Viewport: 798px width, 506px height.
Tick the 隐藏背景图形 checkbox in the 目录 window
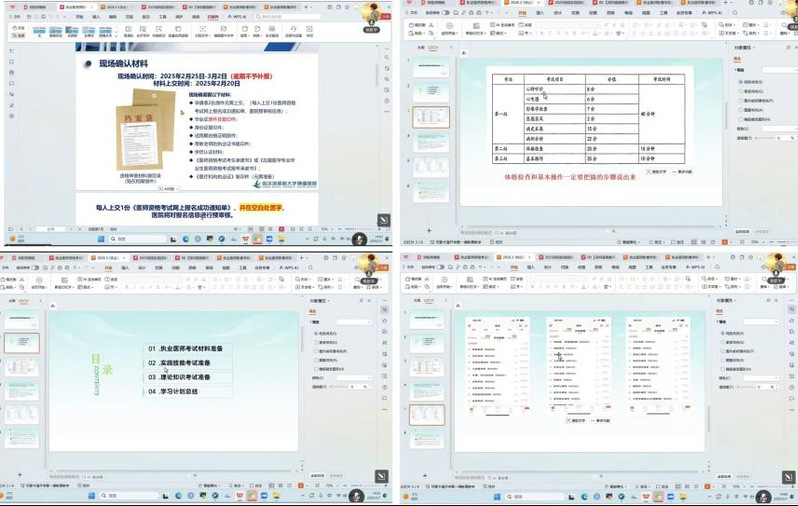pos(317,369)
